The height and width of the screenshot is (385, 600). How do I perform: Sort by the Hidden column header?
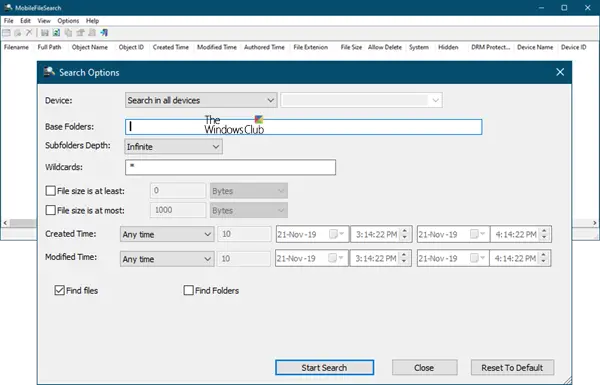(448, 47)
